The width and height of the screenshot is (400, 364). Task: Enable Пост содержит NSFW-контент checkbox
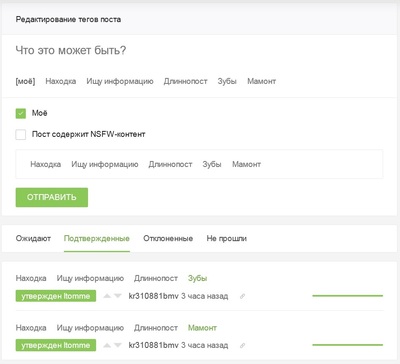pos(21,134)
